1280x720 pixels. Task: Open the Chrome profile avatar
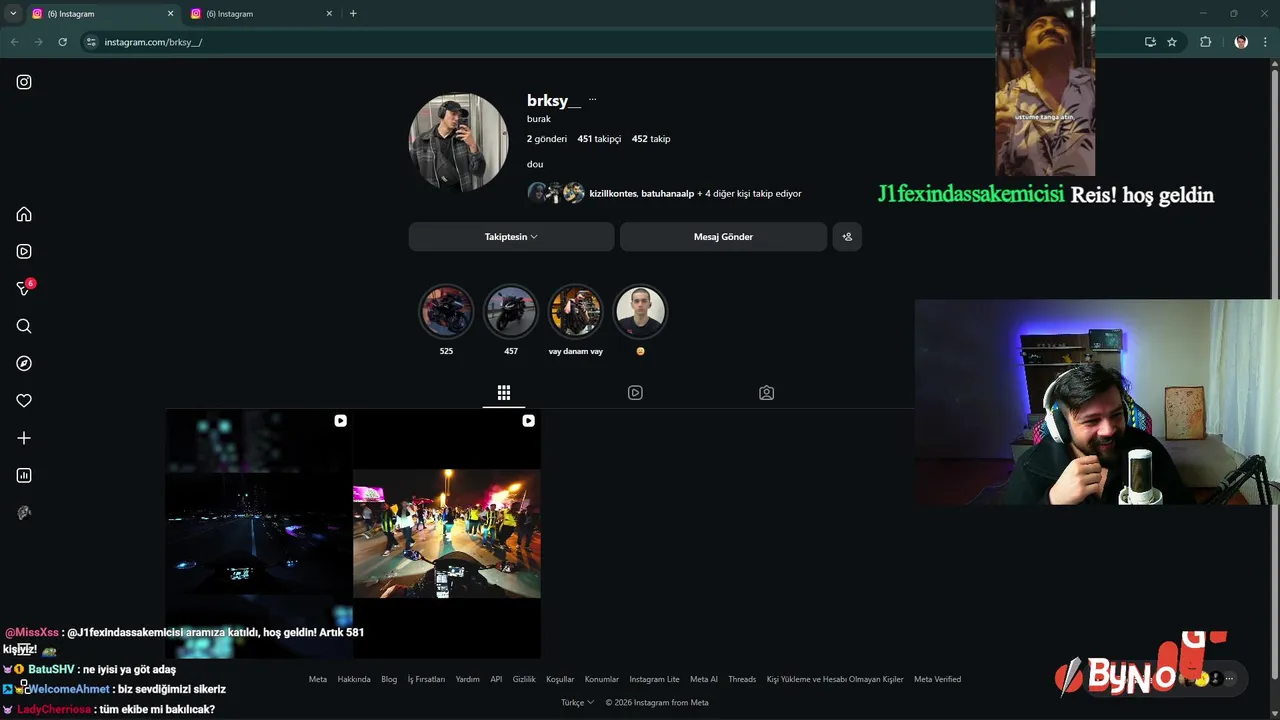coord(1241,42)
